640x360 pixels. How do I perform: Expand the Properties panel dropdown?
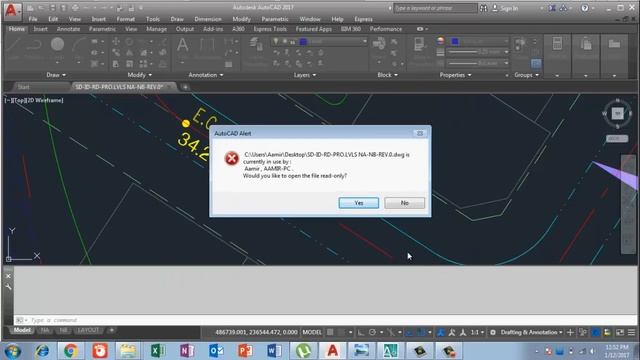[x=455, y=75]
